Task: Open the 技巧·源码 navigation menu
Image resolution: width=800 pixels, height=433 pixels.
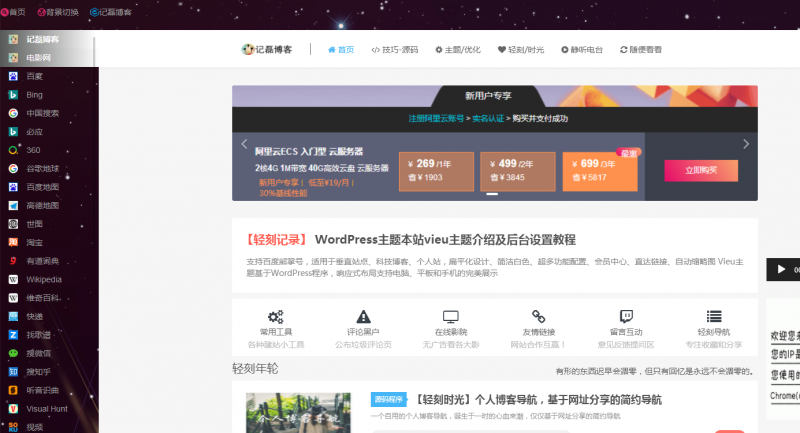Action: (x=394, y=49)
